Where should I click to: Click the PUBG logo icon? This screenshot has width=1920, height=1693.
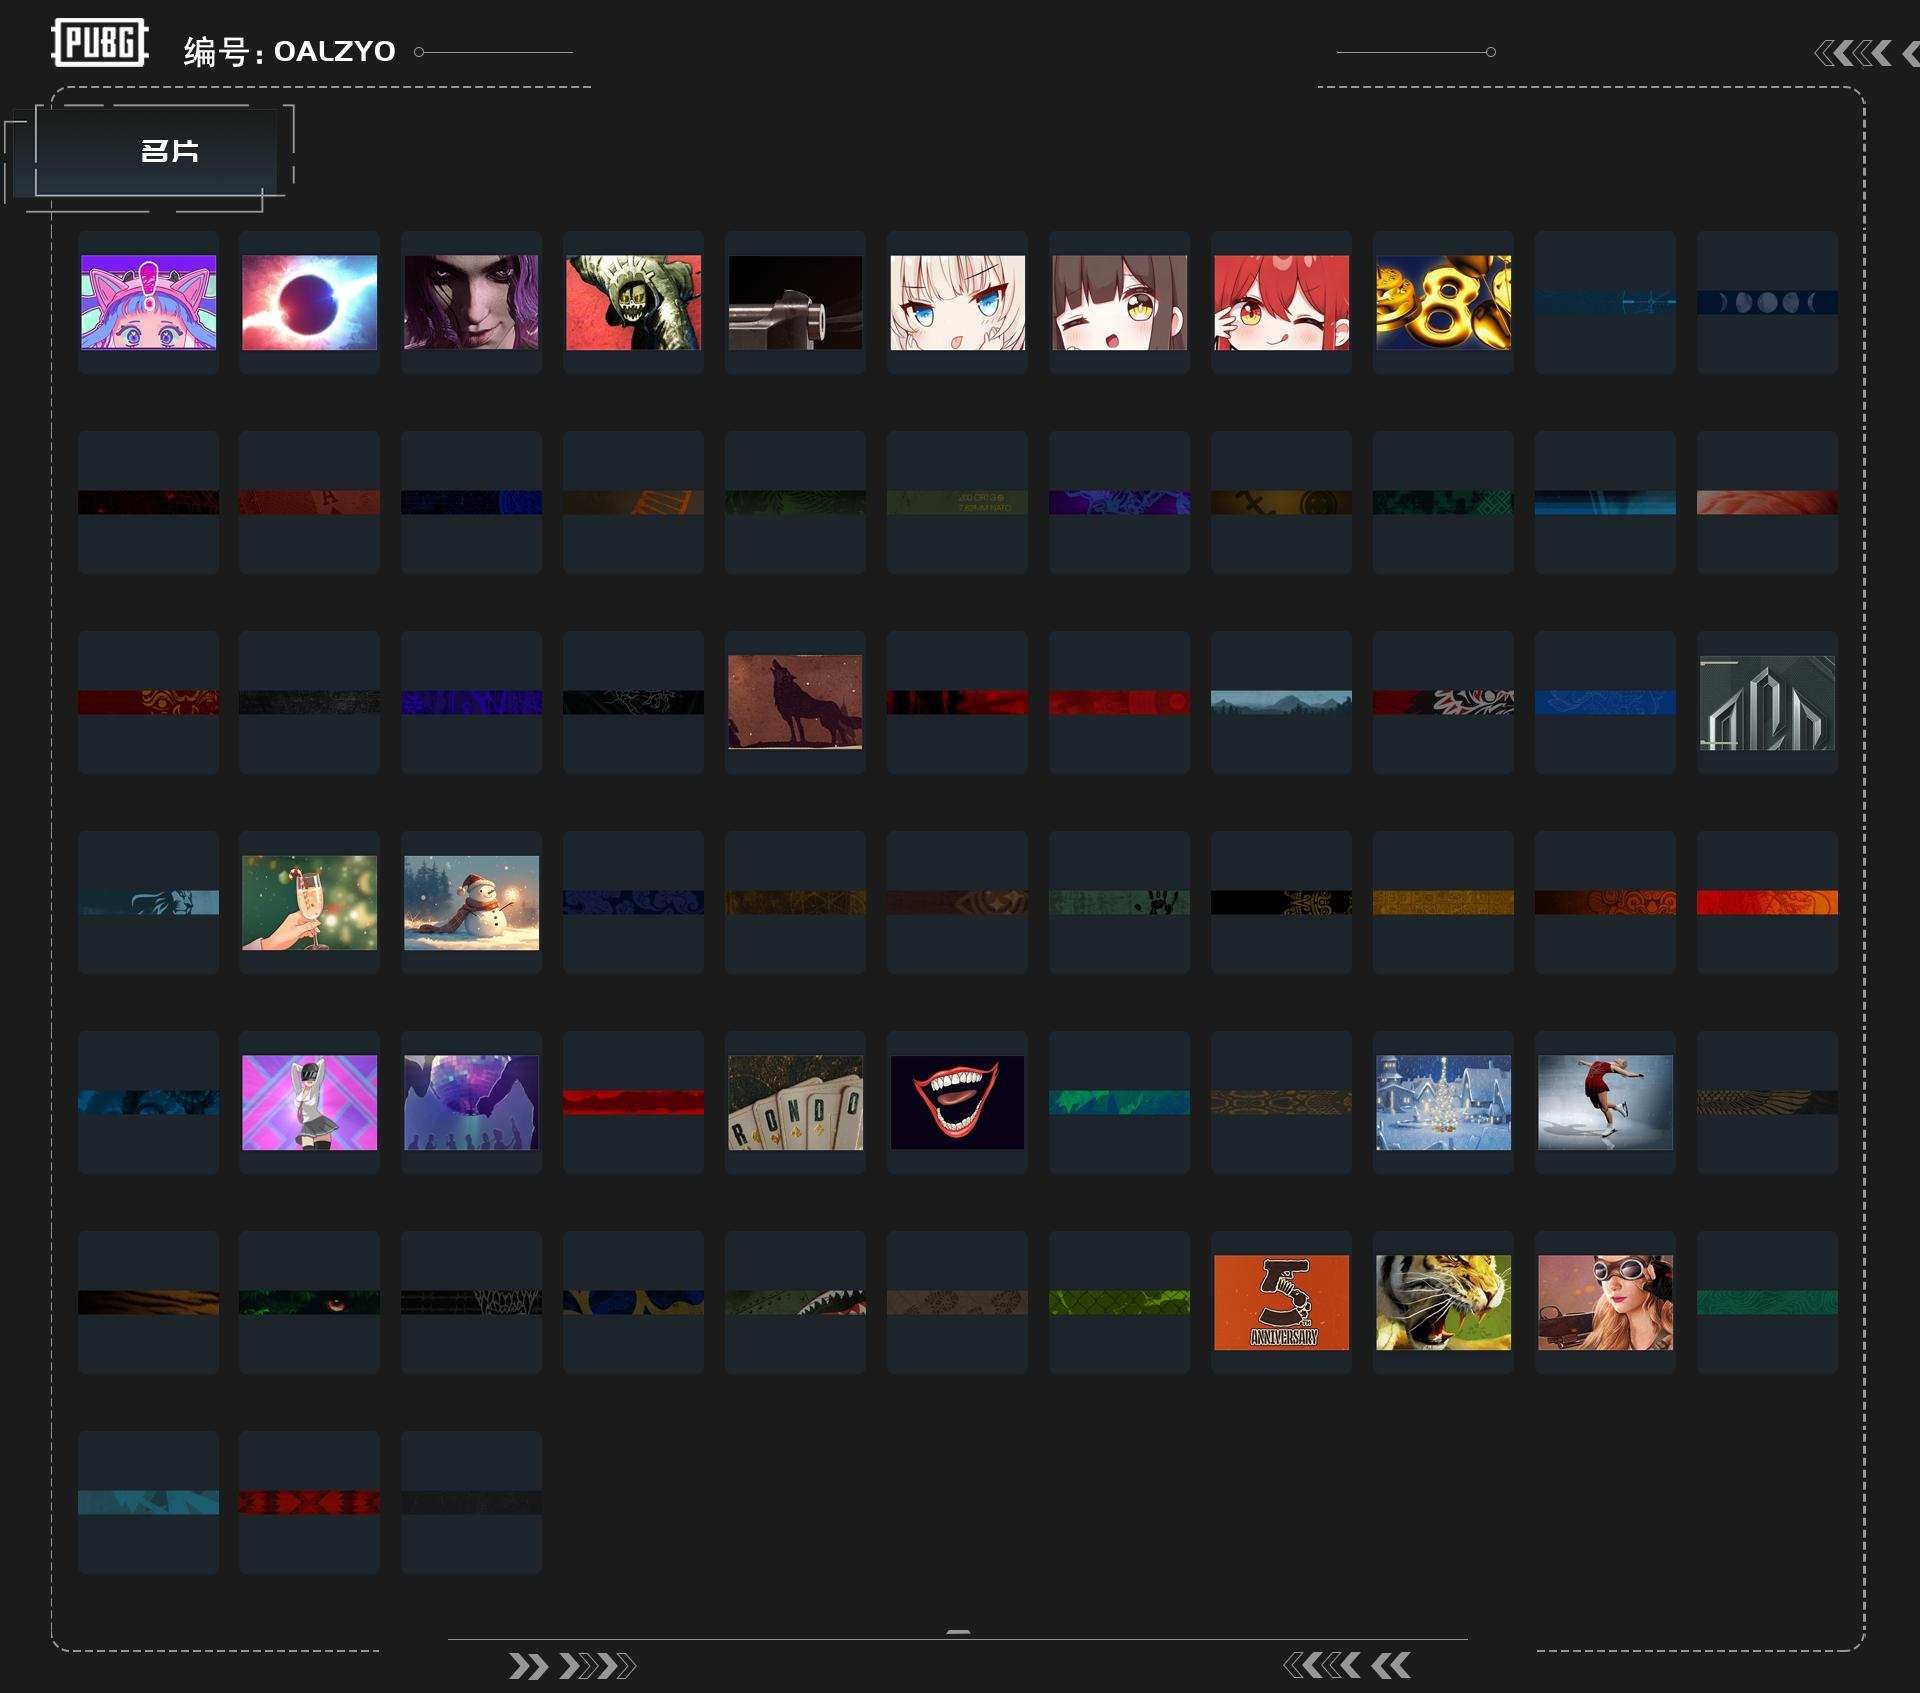(99, 42)
